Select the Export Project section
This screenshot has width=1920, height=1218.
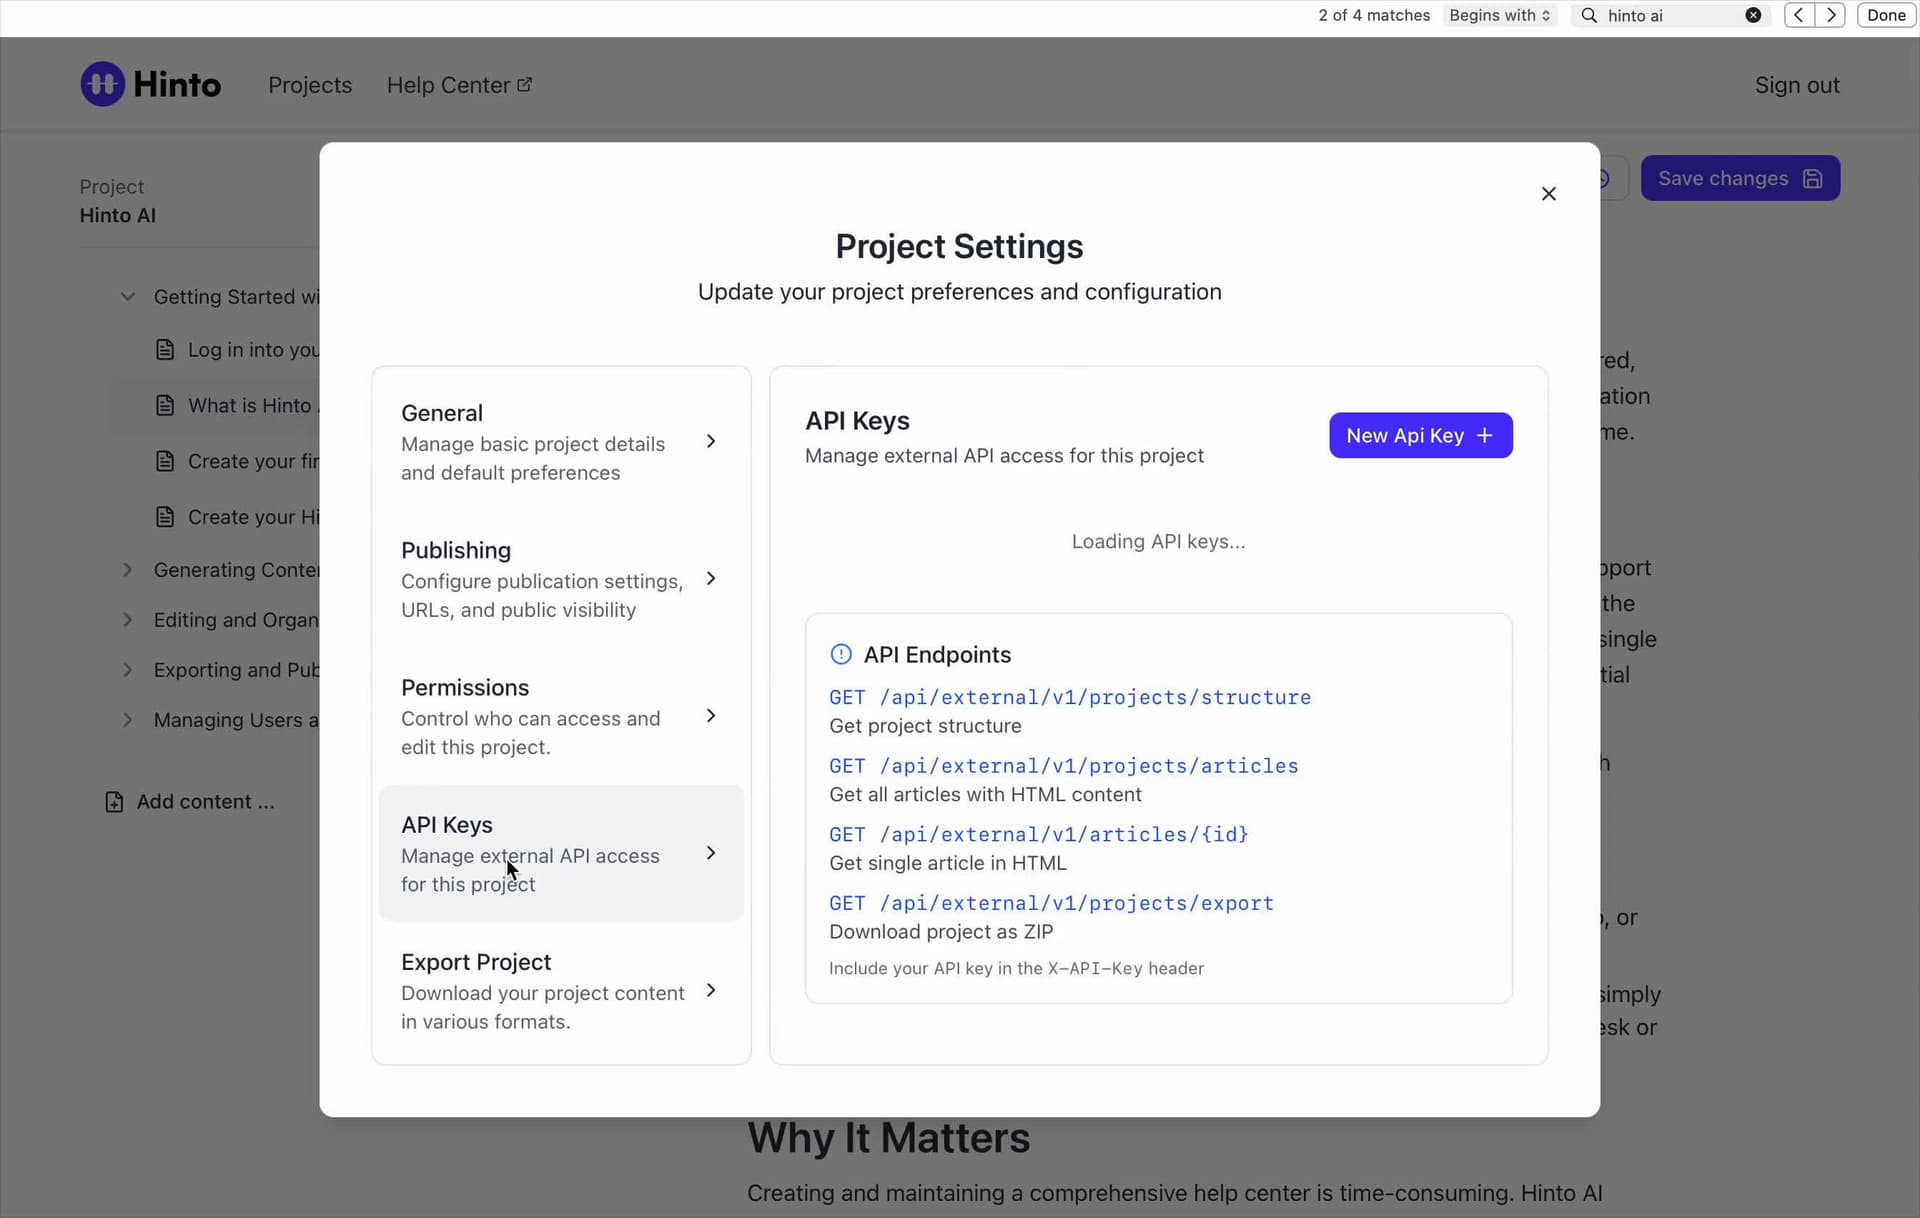[560, 990]
